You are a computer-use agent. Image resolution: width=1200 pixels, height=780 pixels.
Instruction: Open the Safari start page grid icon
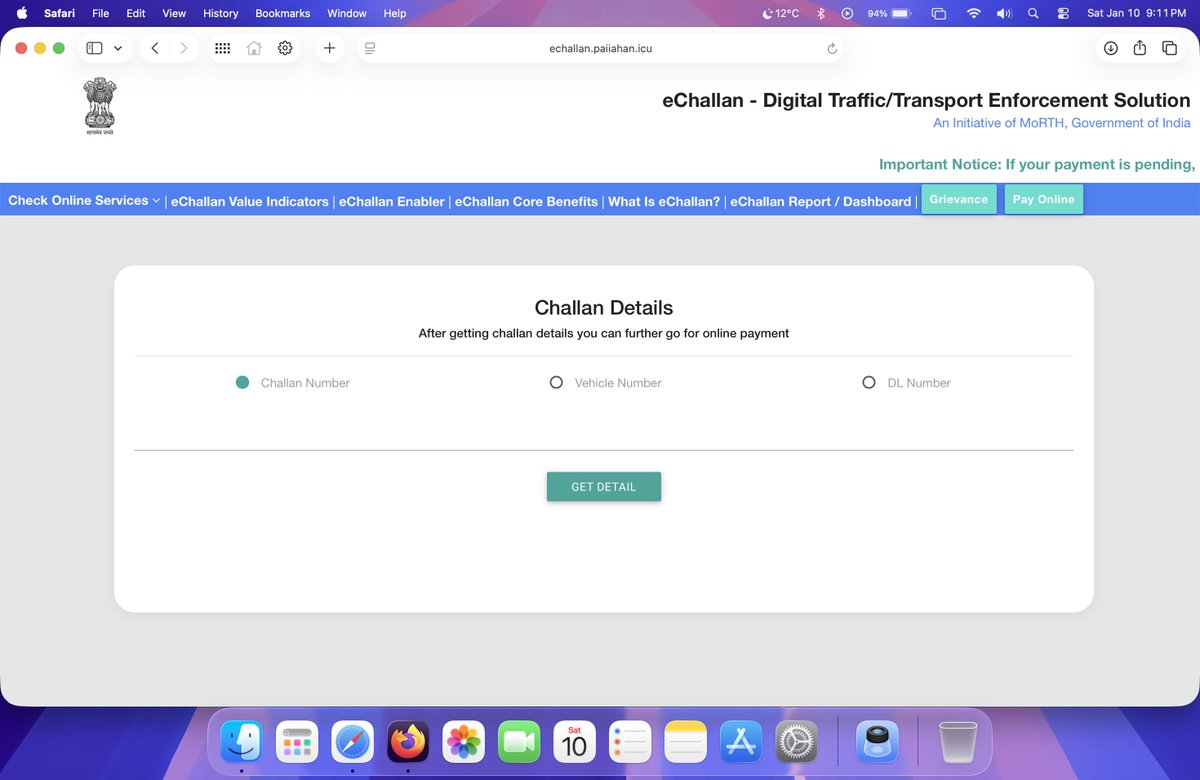223,48
